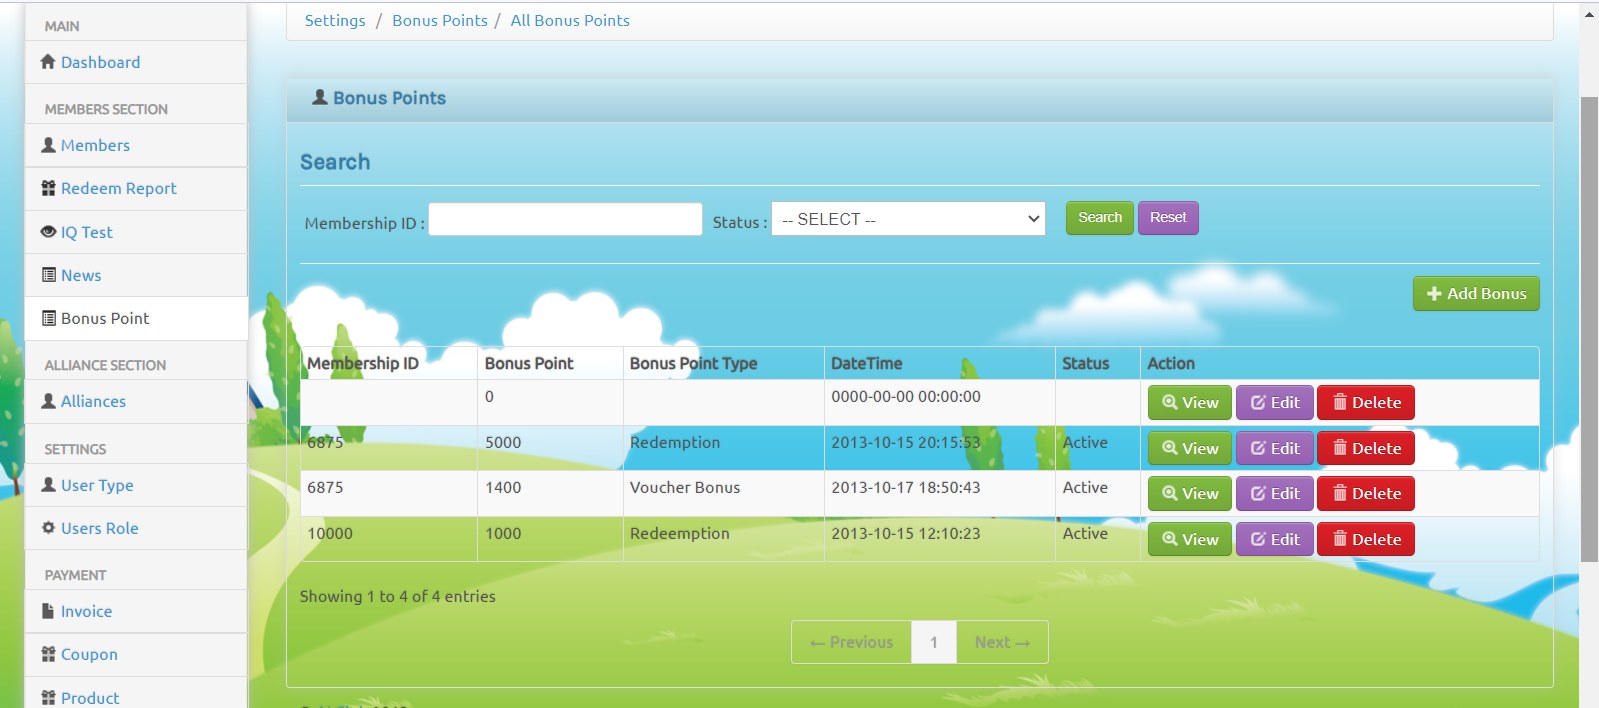The image size is (1599, 708).
Task: Click the page vertical scrollbar thumb
Action: 1589,330
